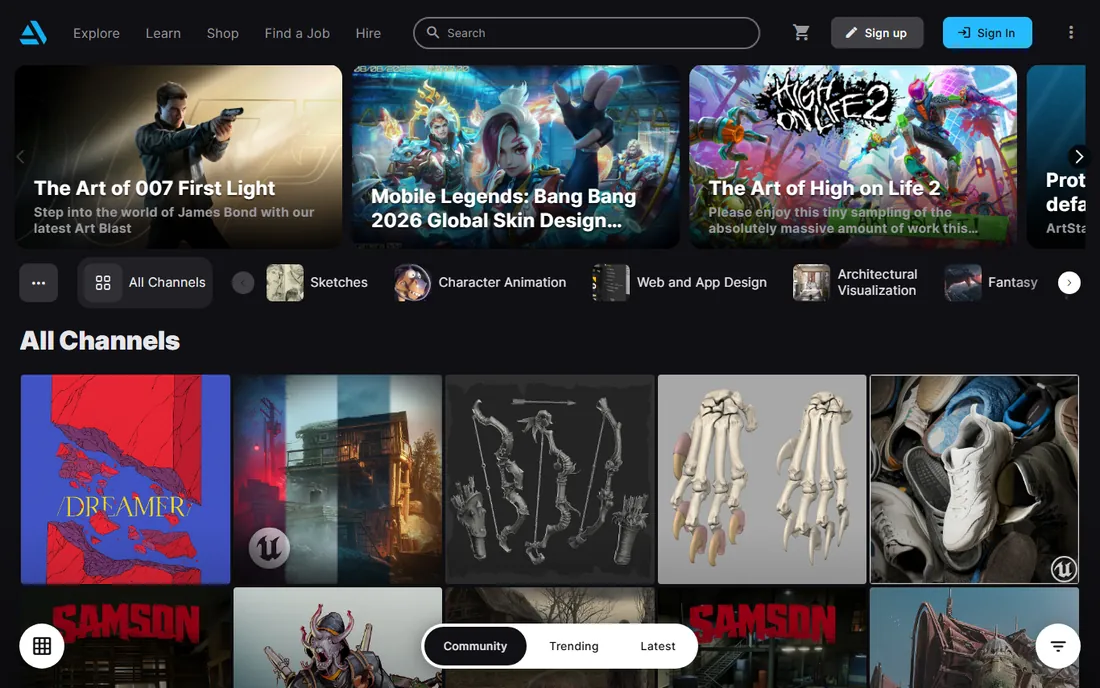Click the search magnifier icon
The height and width of the screenshot is (688, 1100).
coord(433,33)
